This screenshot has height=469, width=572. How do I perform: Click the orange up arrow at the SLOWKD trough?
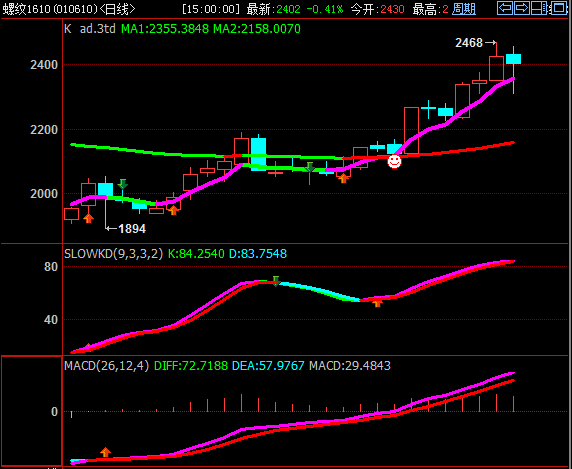click(377, 302)
